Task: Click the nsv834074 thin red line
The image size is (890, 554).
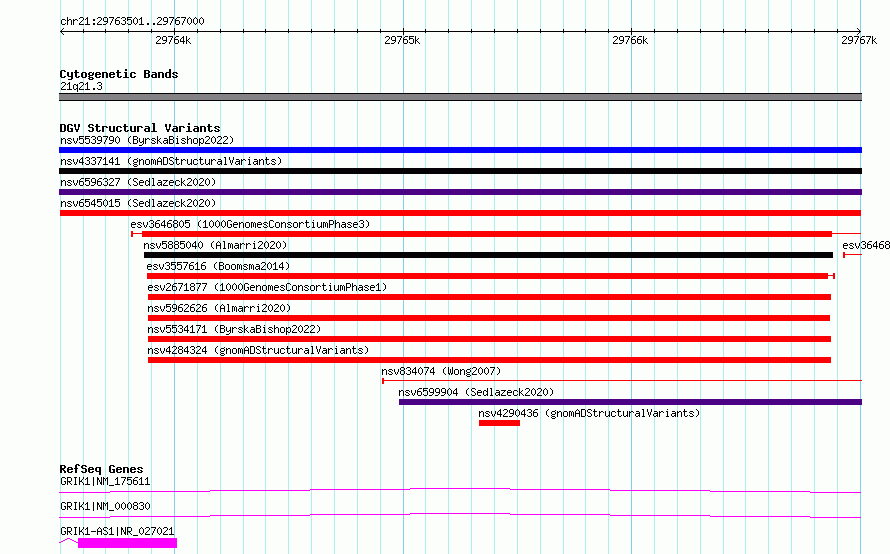Action: click(622, 380)
